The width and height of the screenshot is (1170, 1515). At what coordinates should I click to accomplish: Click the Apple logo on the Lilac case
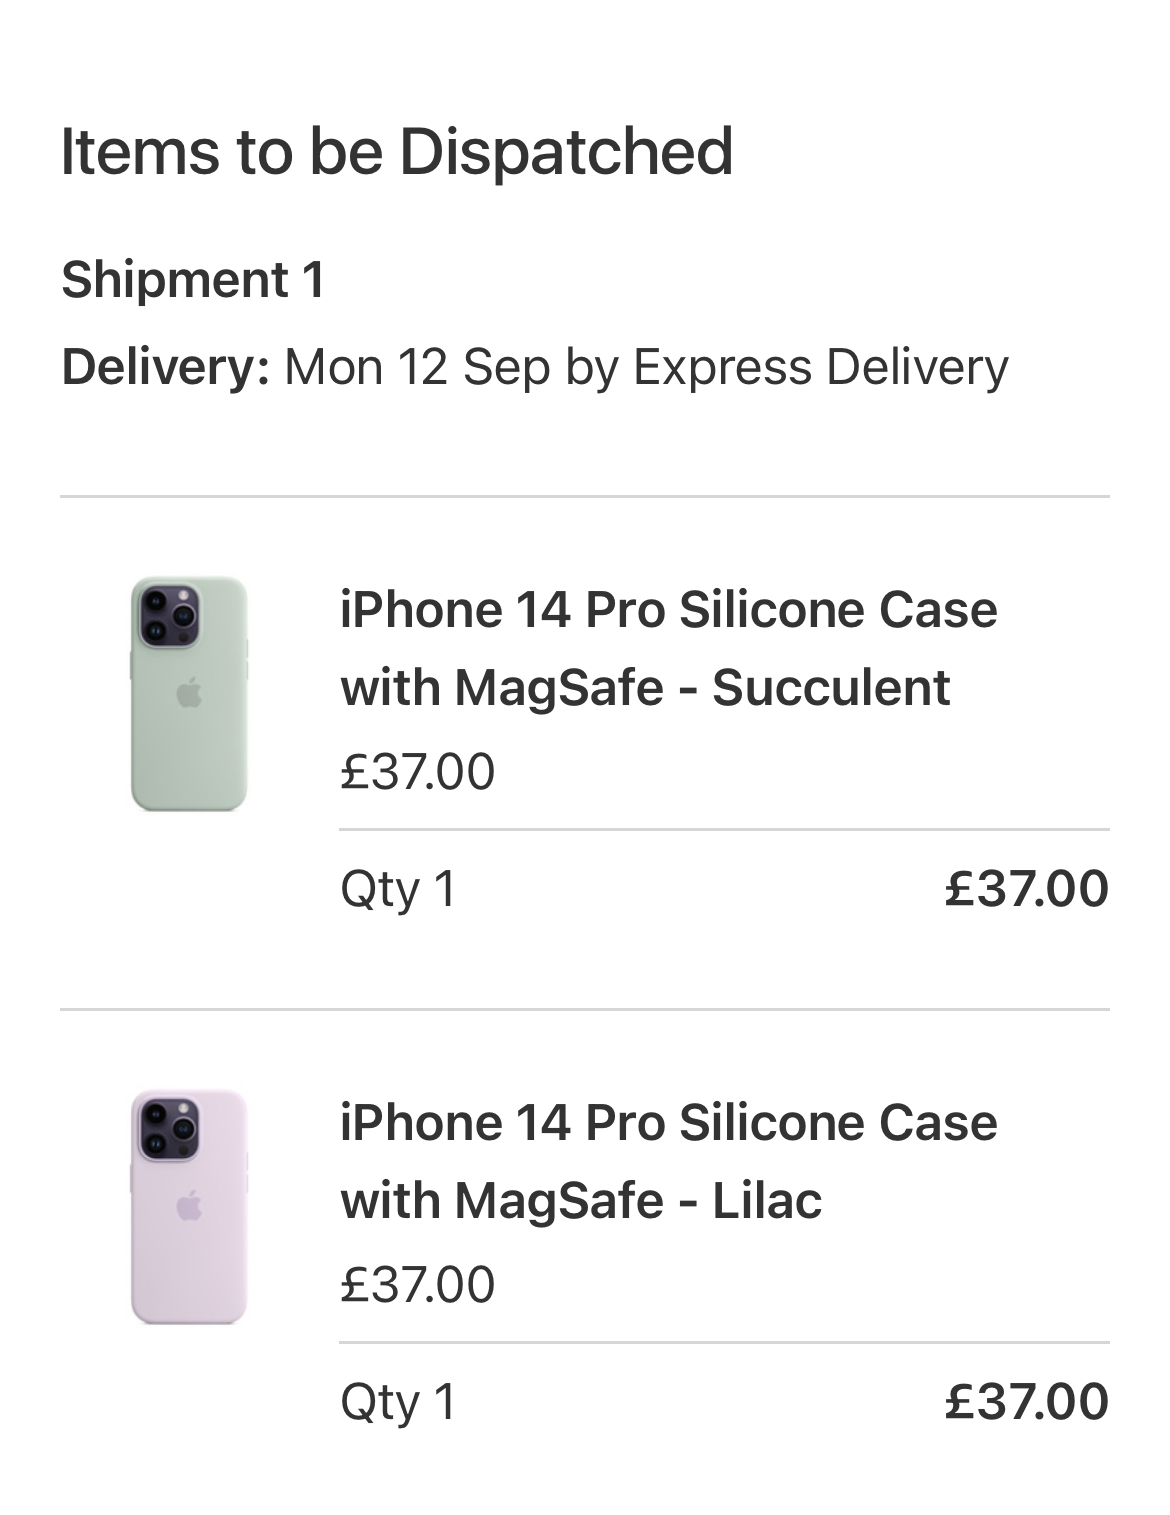(x=189, y=1206)
